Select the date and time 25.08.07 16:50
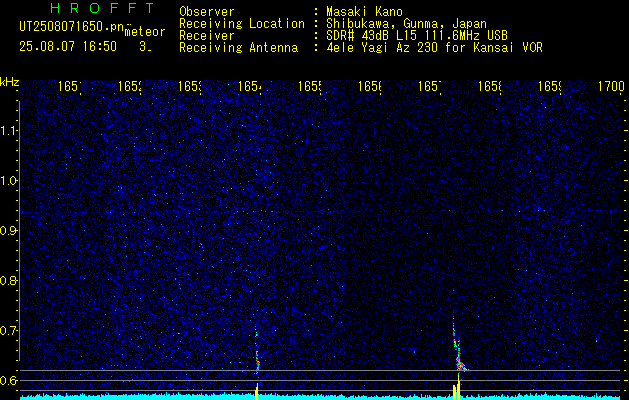 [x=68, y=47]
